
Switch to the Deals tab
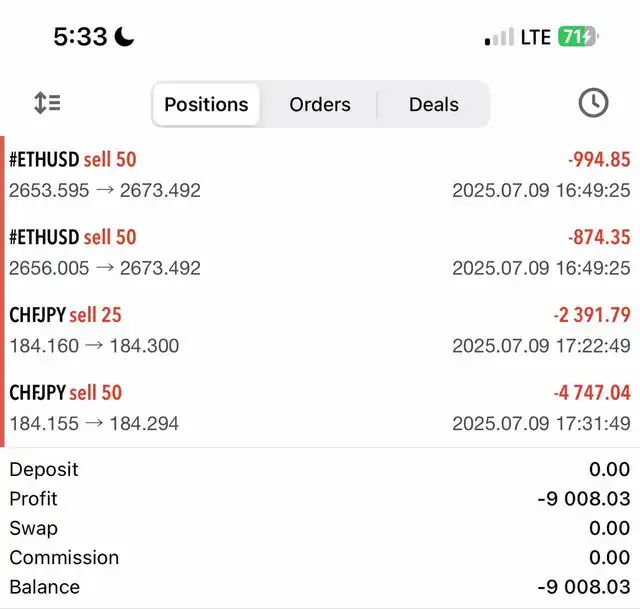click(433, 104)
